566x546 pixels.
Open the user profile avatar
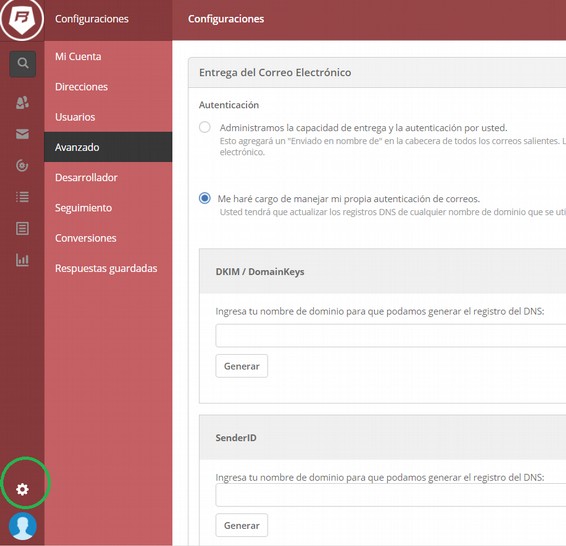(23, 526)
